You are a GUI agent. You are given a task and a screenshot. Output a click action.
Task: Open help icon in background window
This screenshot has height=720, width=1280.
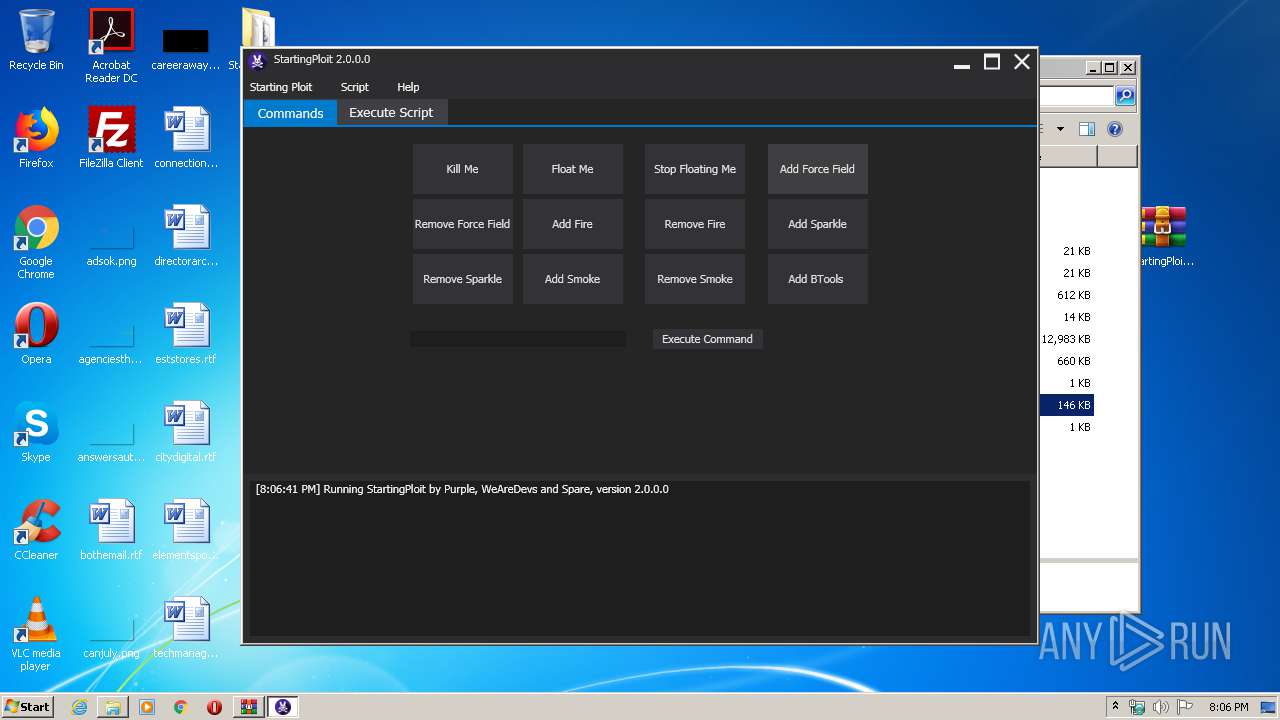1115,129
